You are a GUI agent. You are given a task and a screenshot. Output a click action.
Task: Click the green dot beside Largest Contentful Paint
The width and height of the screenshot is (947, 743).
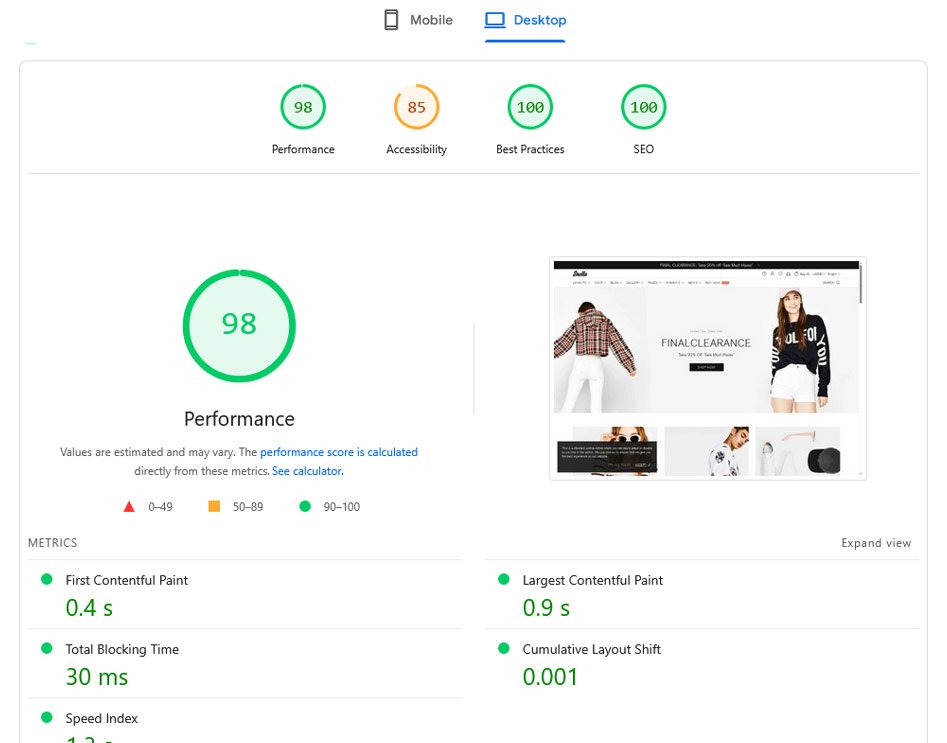pos(504,579)
